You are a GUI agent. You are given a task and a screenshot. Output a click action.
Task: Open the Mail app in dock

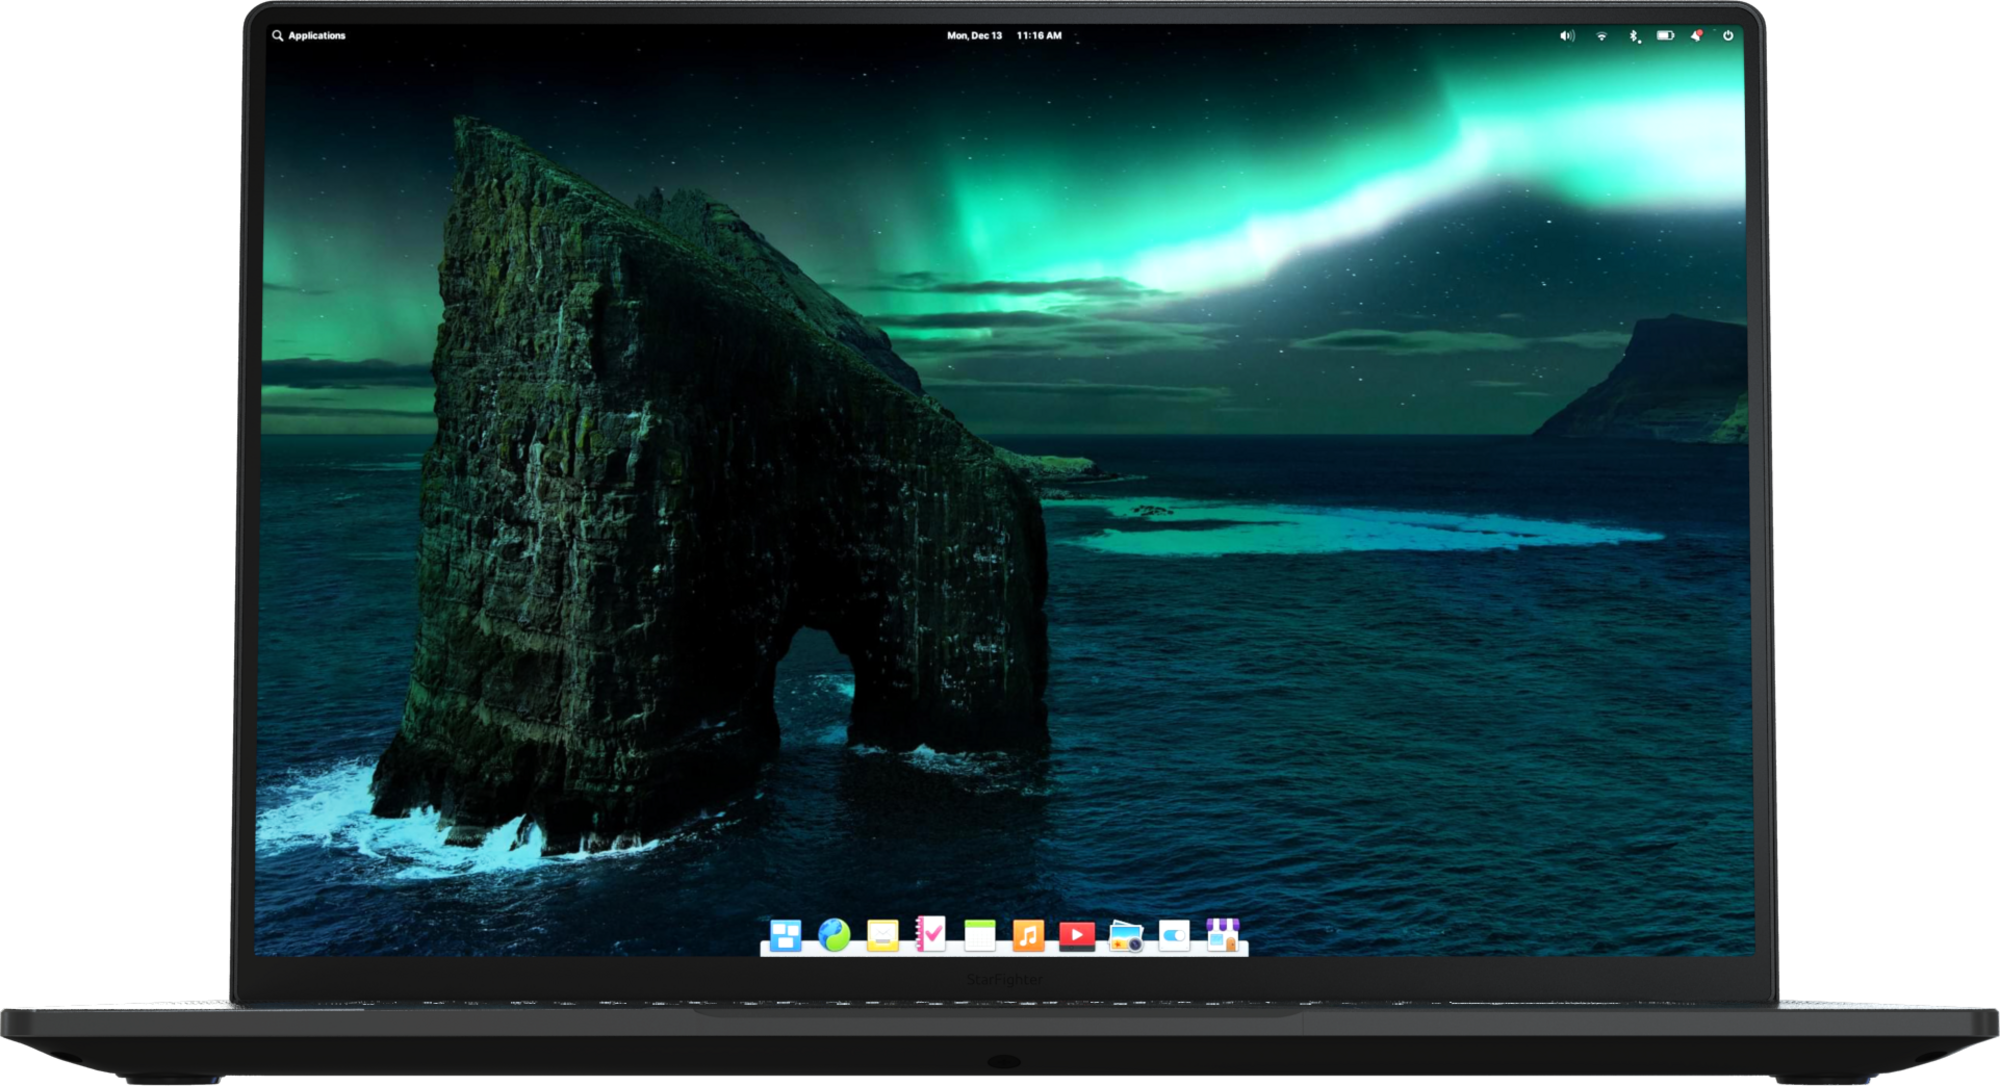point(882,936)
